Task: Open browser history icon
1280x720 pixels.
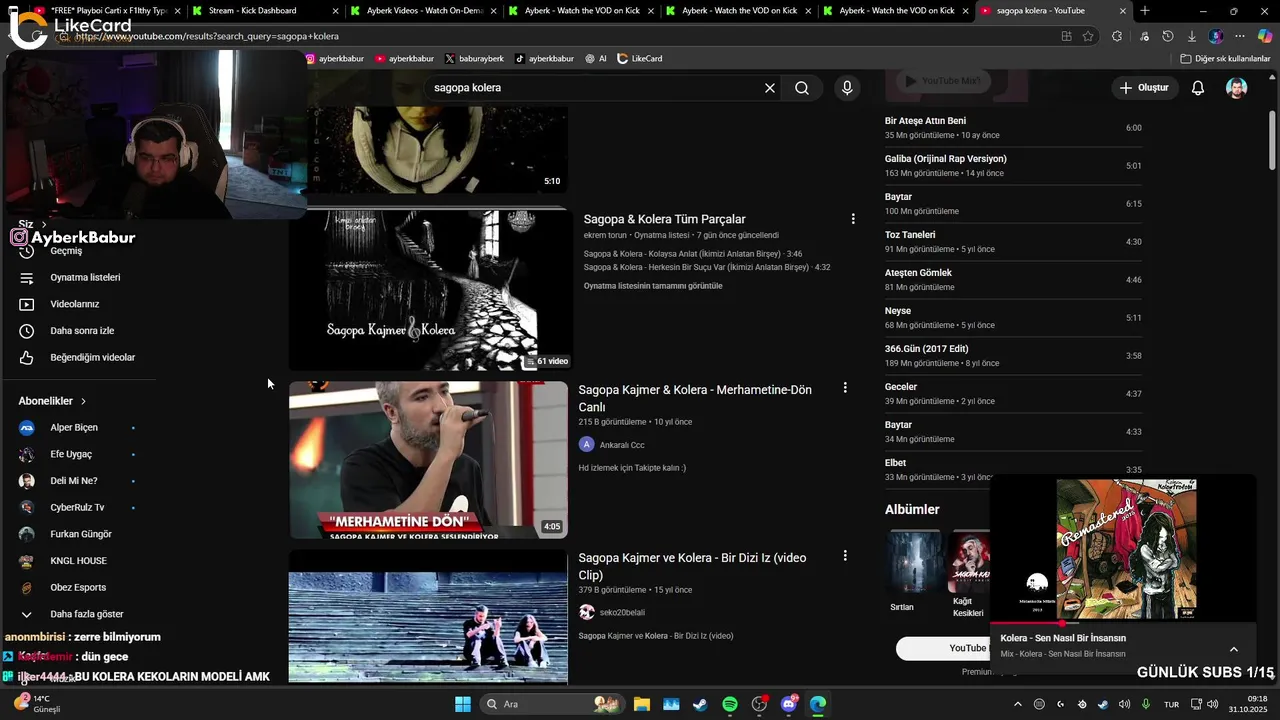Action: (x=1168, y=36)
